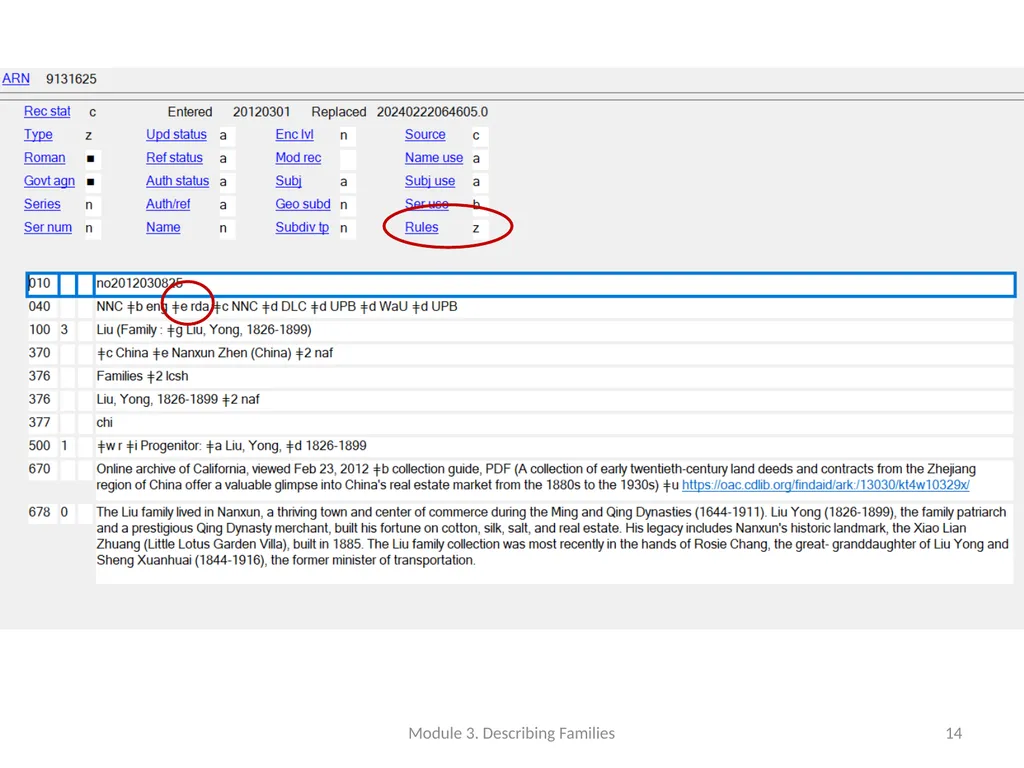Click the 010 tag number cell
1024x768 pixels.
point(42,283)
